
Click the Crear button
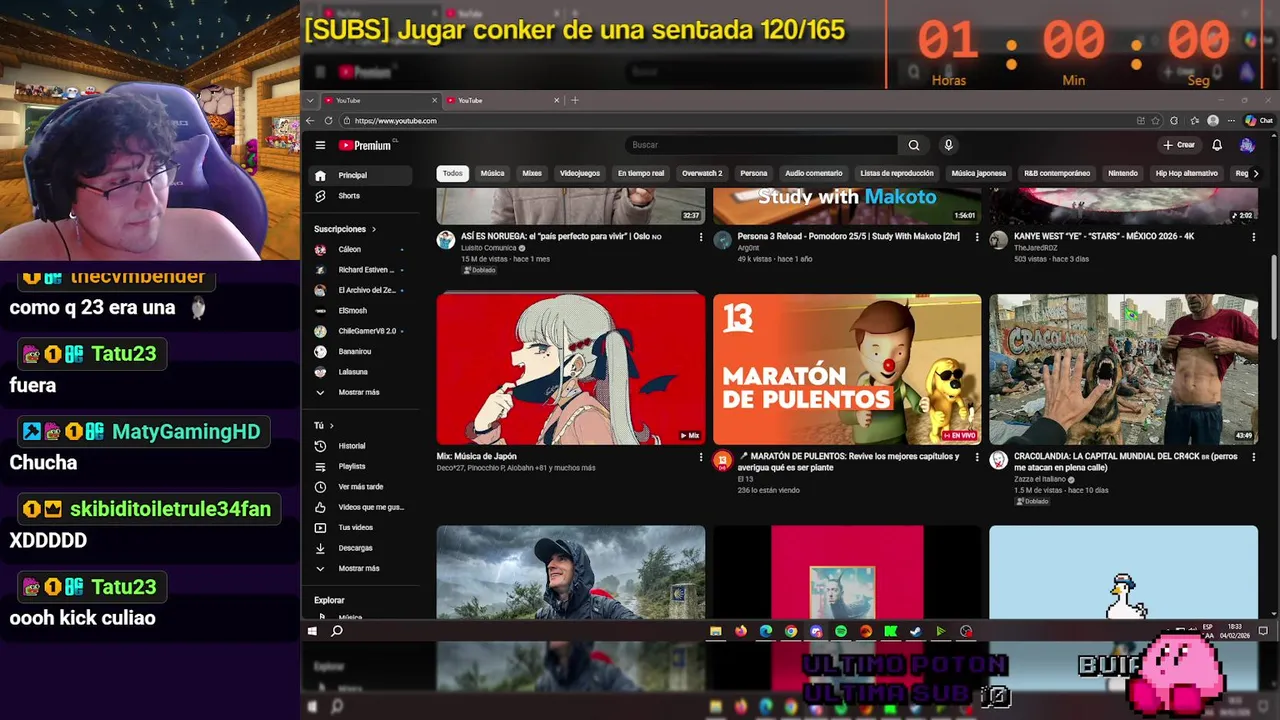pyautogui.click(x=1180, y=145)
